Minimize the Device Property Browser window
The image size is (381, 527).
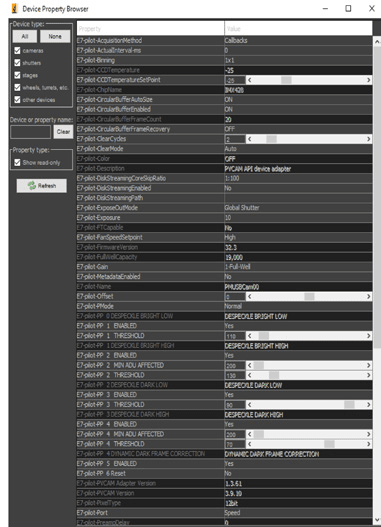coord(325,8)
